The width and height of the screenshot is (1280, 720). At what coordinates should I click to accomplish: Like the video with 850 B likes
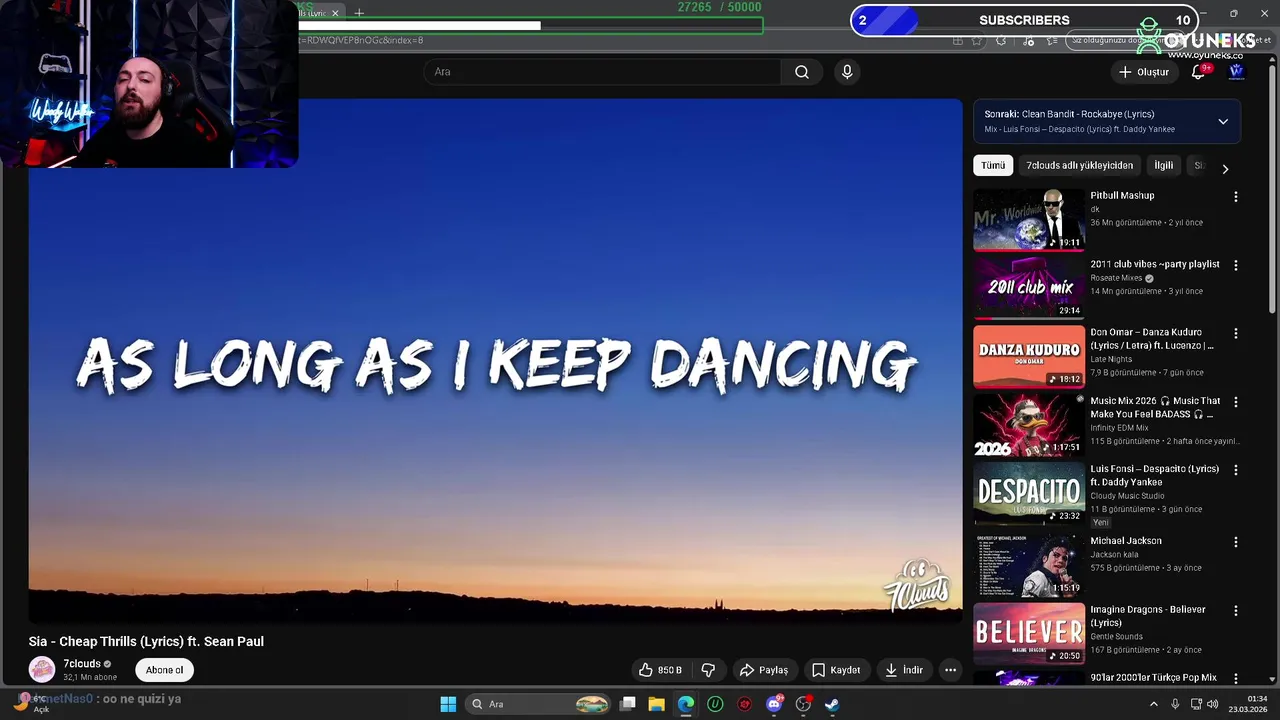coord(661,670)
